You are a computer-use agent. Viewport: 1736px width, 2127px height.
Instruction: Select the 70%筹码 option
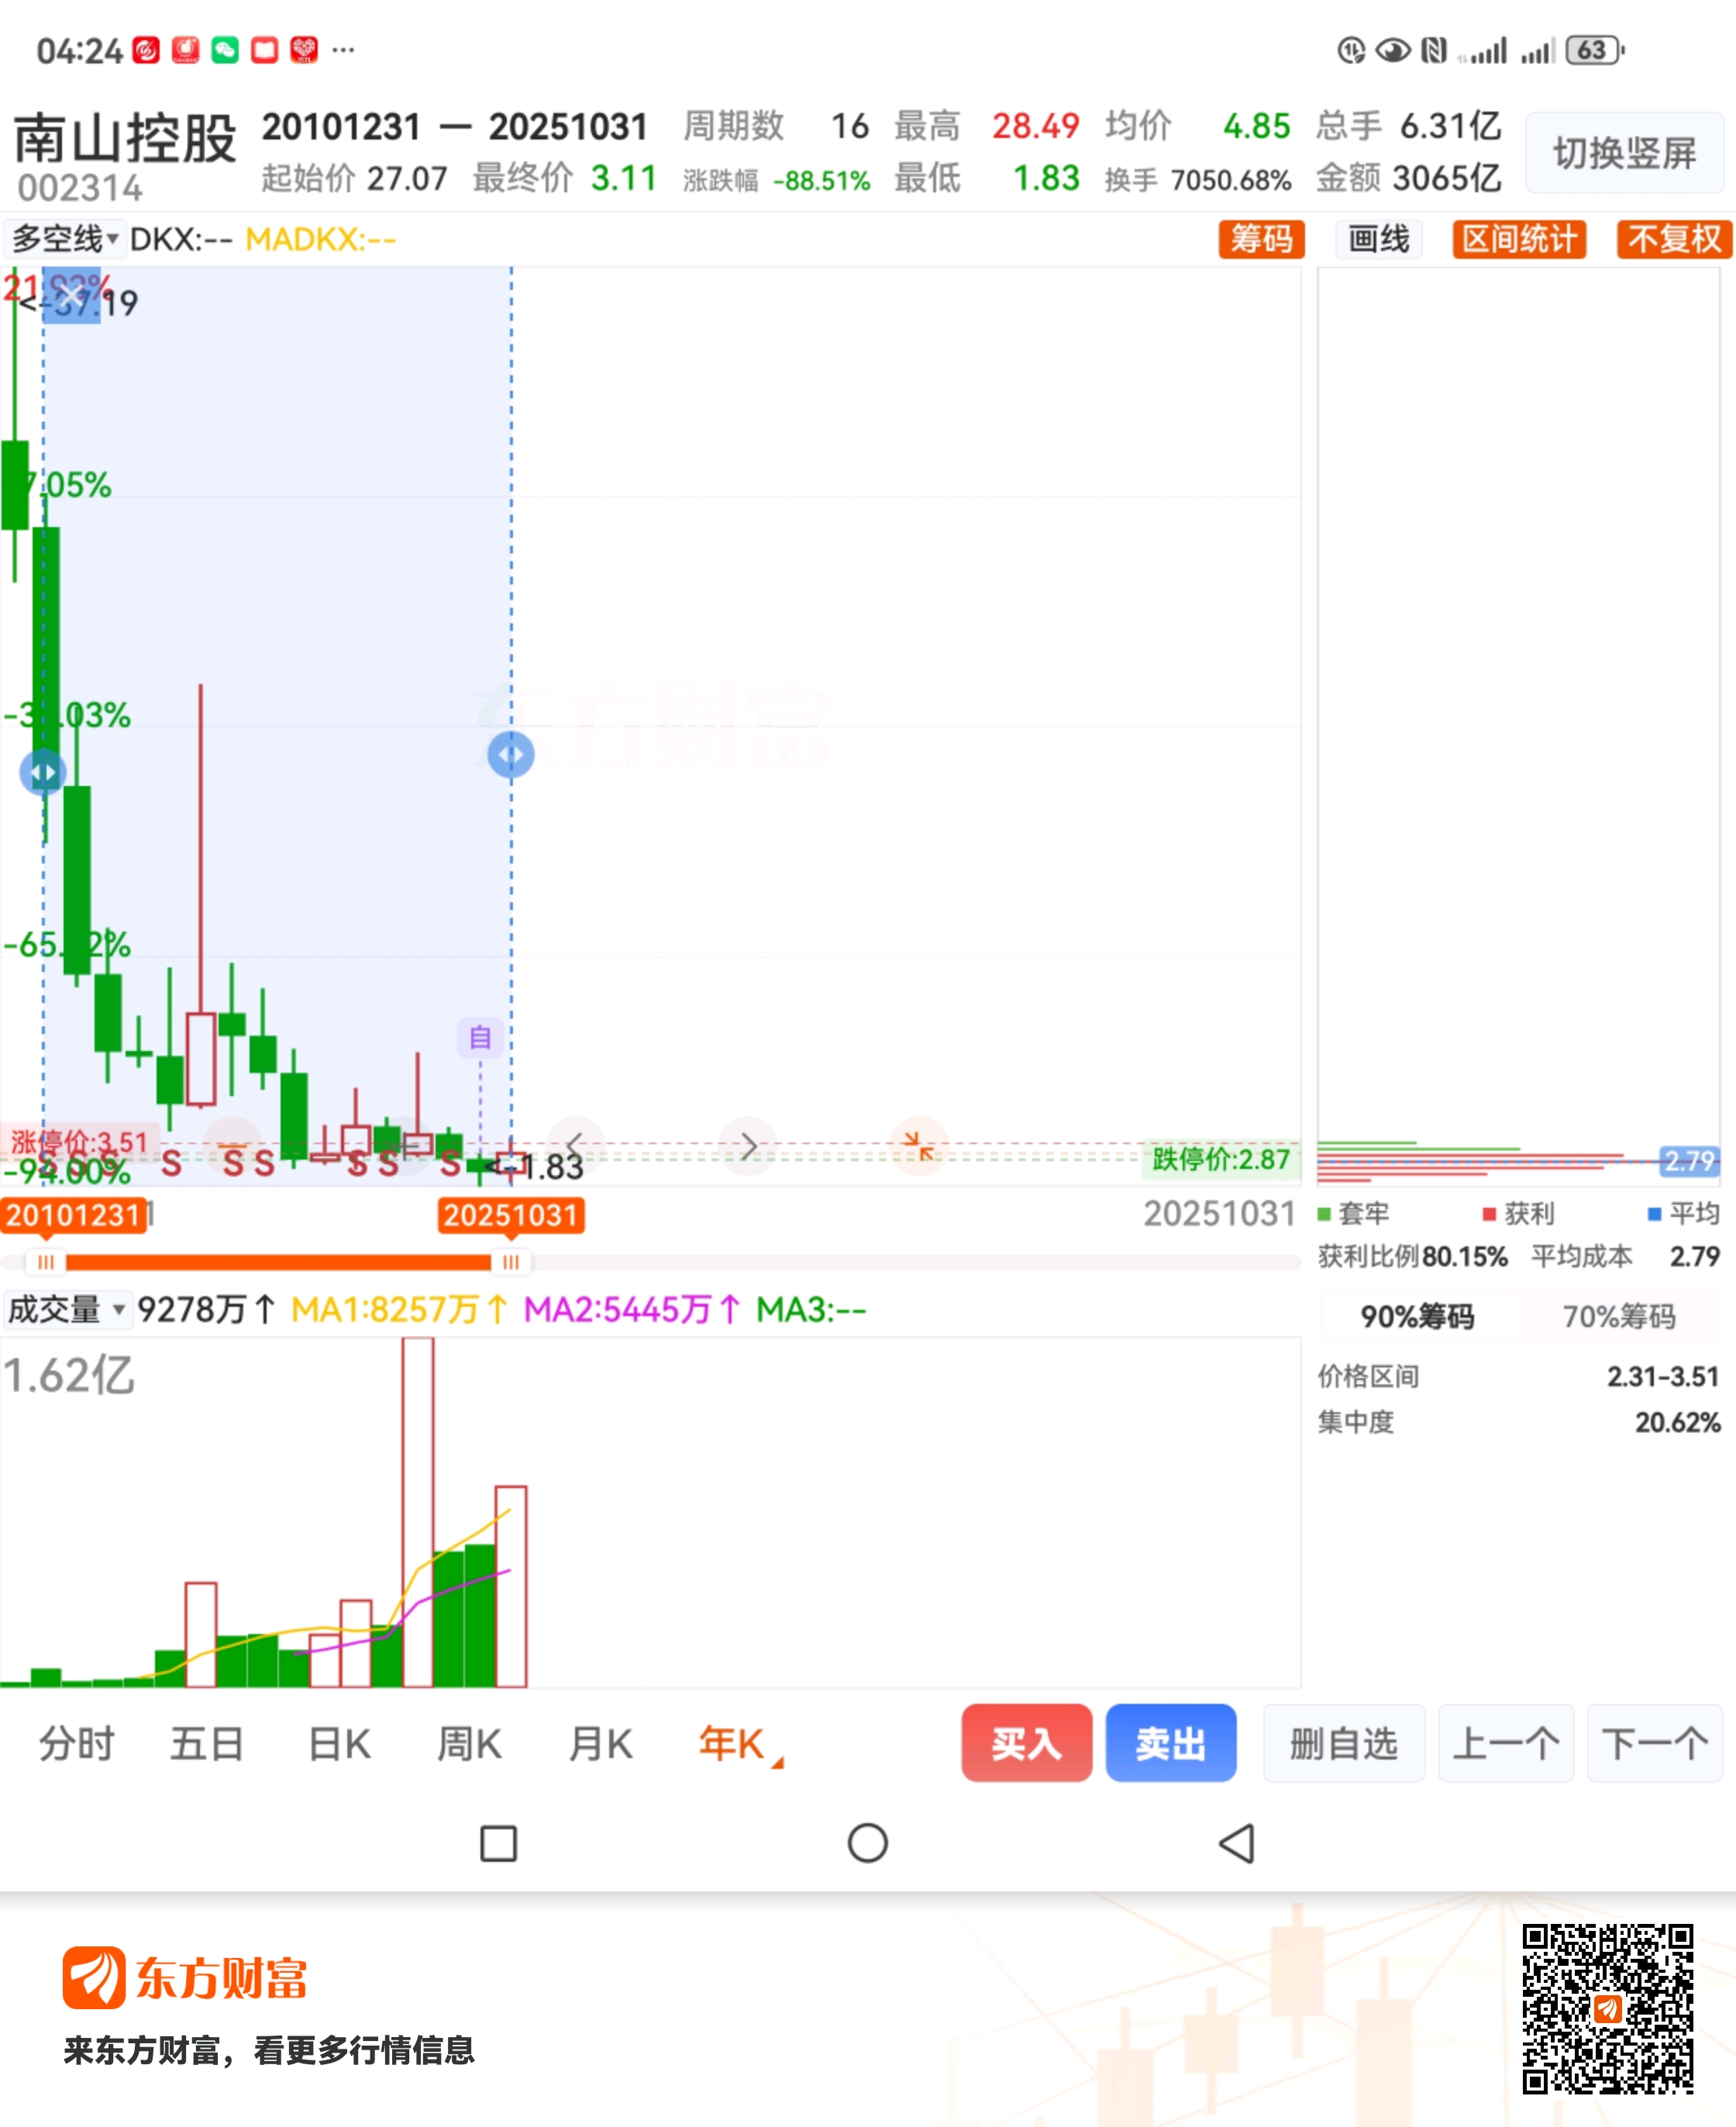1618,1317
